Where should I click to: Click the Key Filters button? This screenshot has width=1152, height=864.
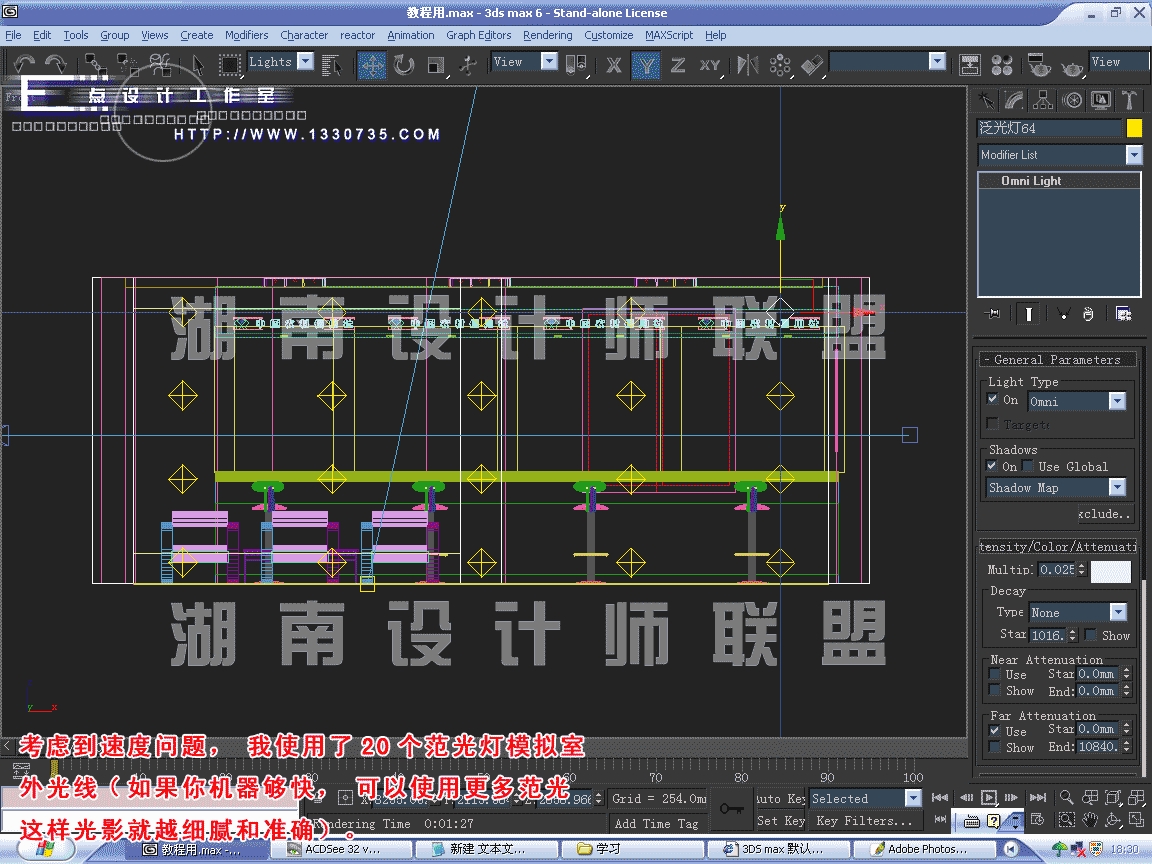(x=864, y=821)
